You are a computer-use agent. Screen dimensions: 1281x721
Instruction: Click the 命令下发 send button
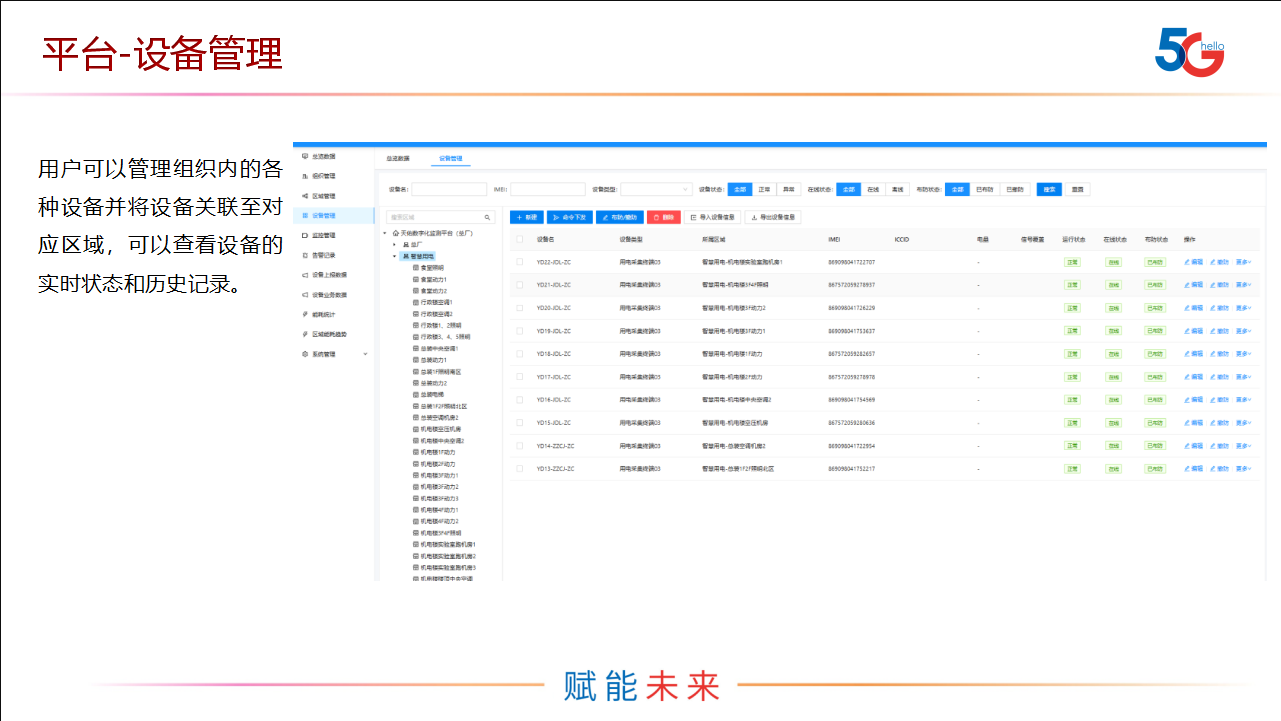[569, 217]
